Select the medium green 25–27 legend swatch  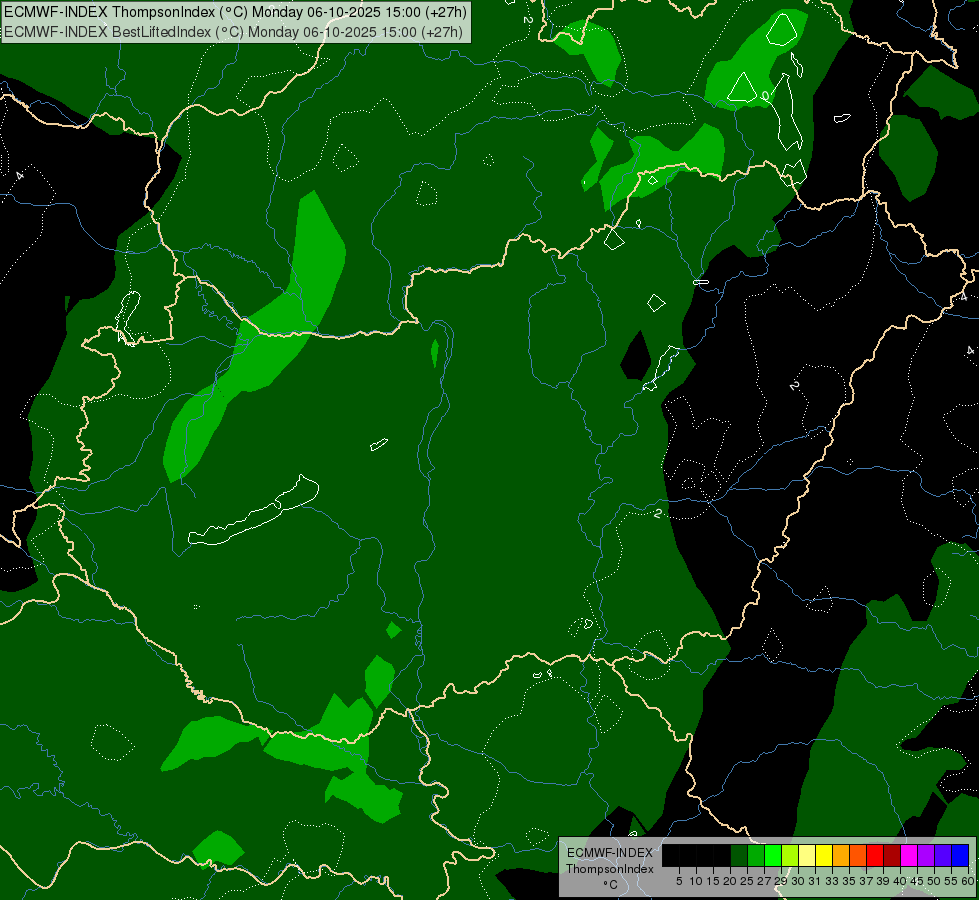coord(756,855)
